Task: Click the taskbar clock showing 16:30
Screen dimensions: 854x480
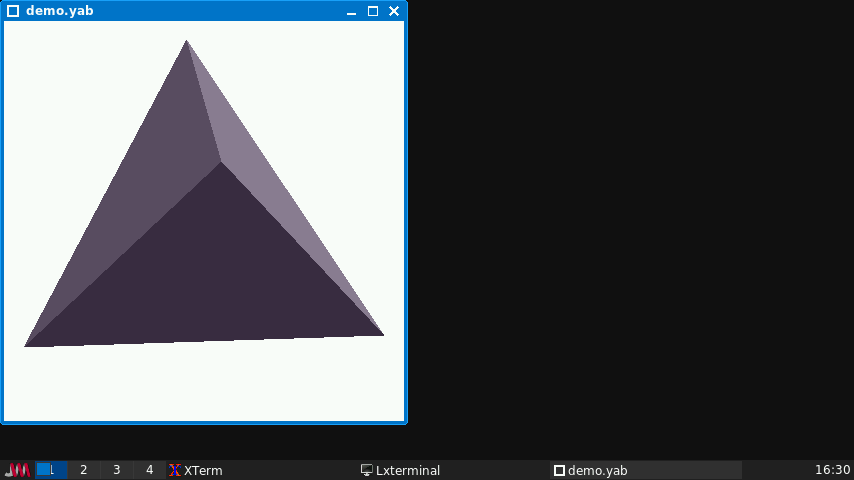Action: tap(832, 470)
